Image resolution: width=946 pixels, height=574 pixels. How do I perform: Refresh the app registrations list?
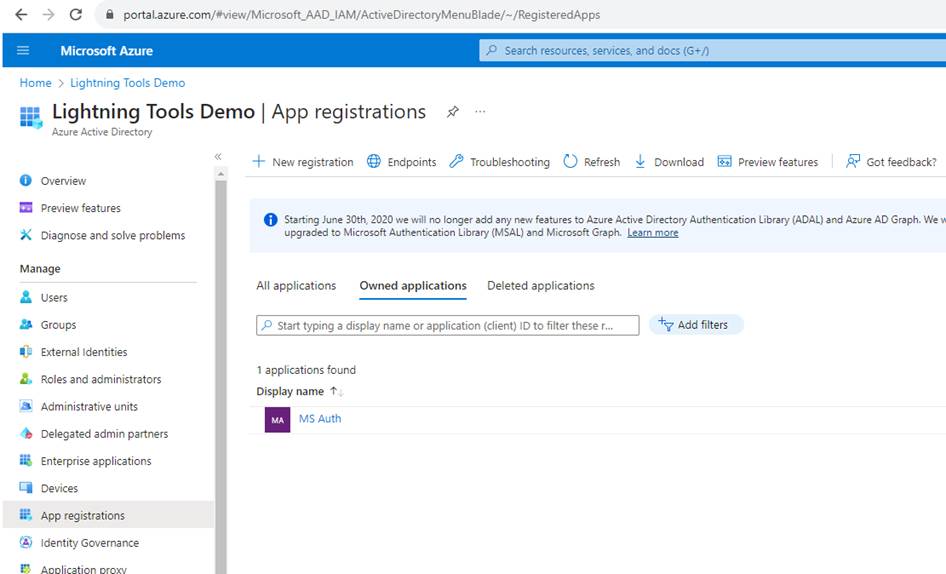592,162
